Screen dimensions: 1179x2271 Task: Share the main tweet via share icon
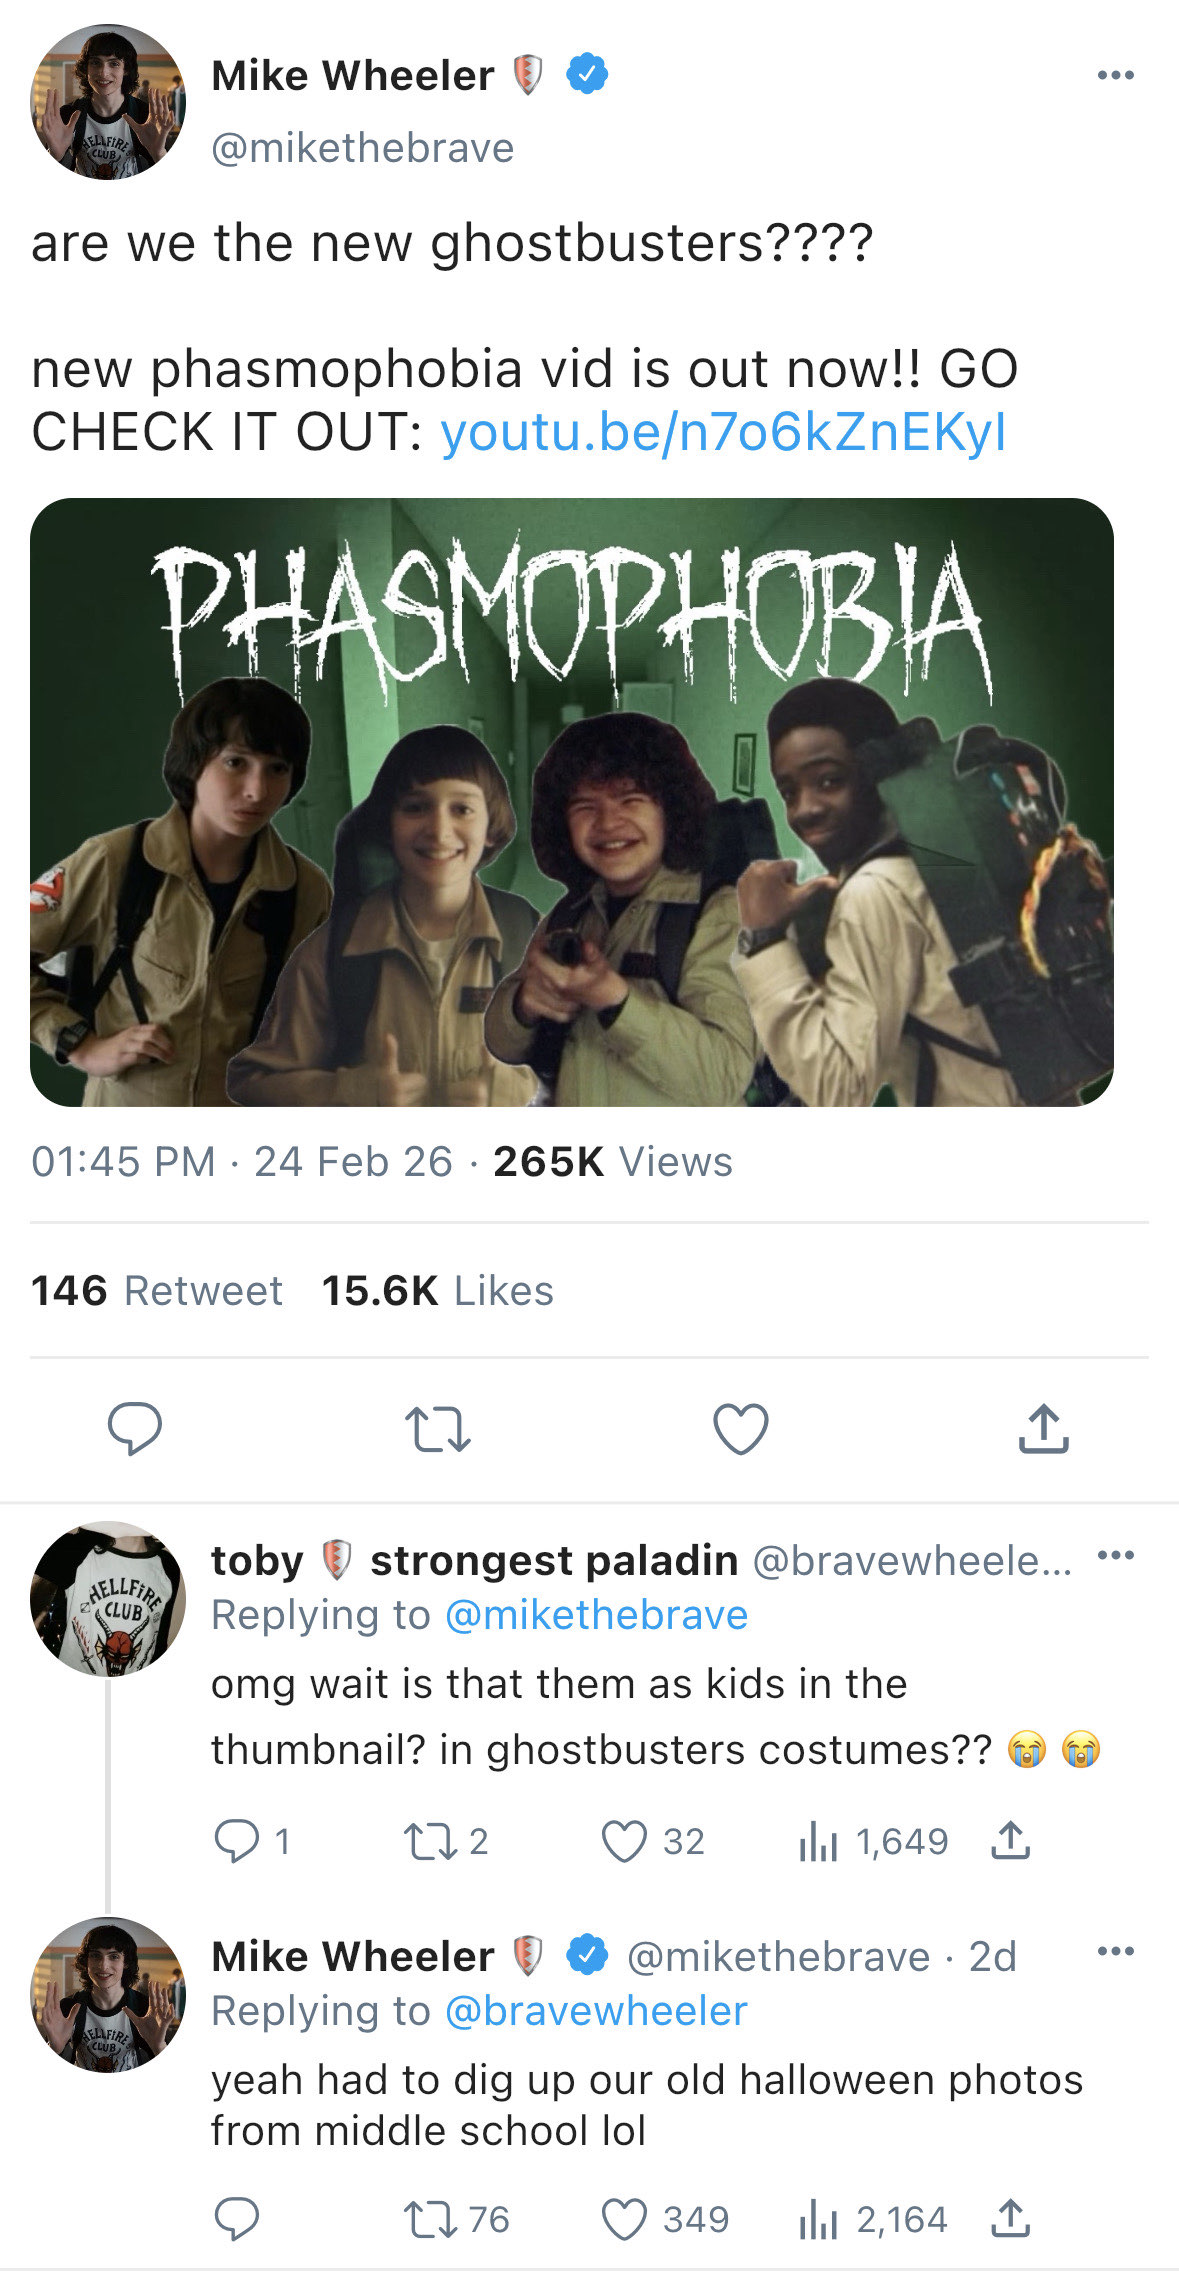point(1043,1428)
